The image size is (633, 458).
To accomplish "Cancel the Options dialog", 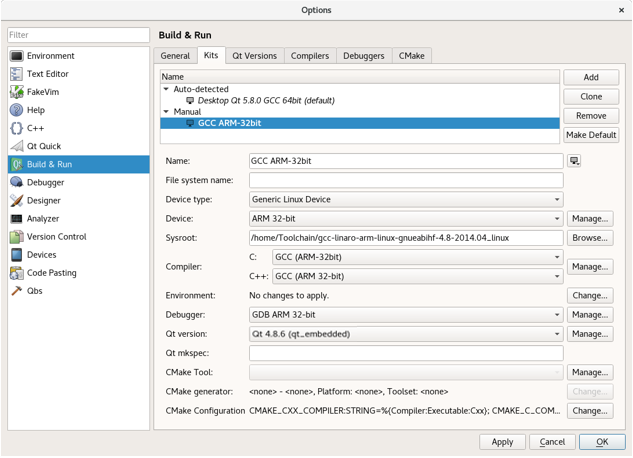I will click(552, 442).
